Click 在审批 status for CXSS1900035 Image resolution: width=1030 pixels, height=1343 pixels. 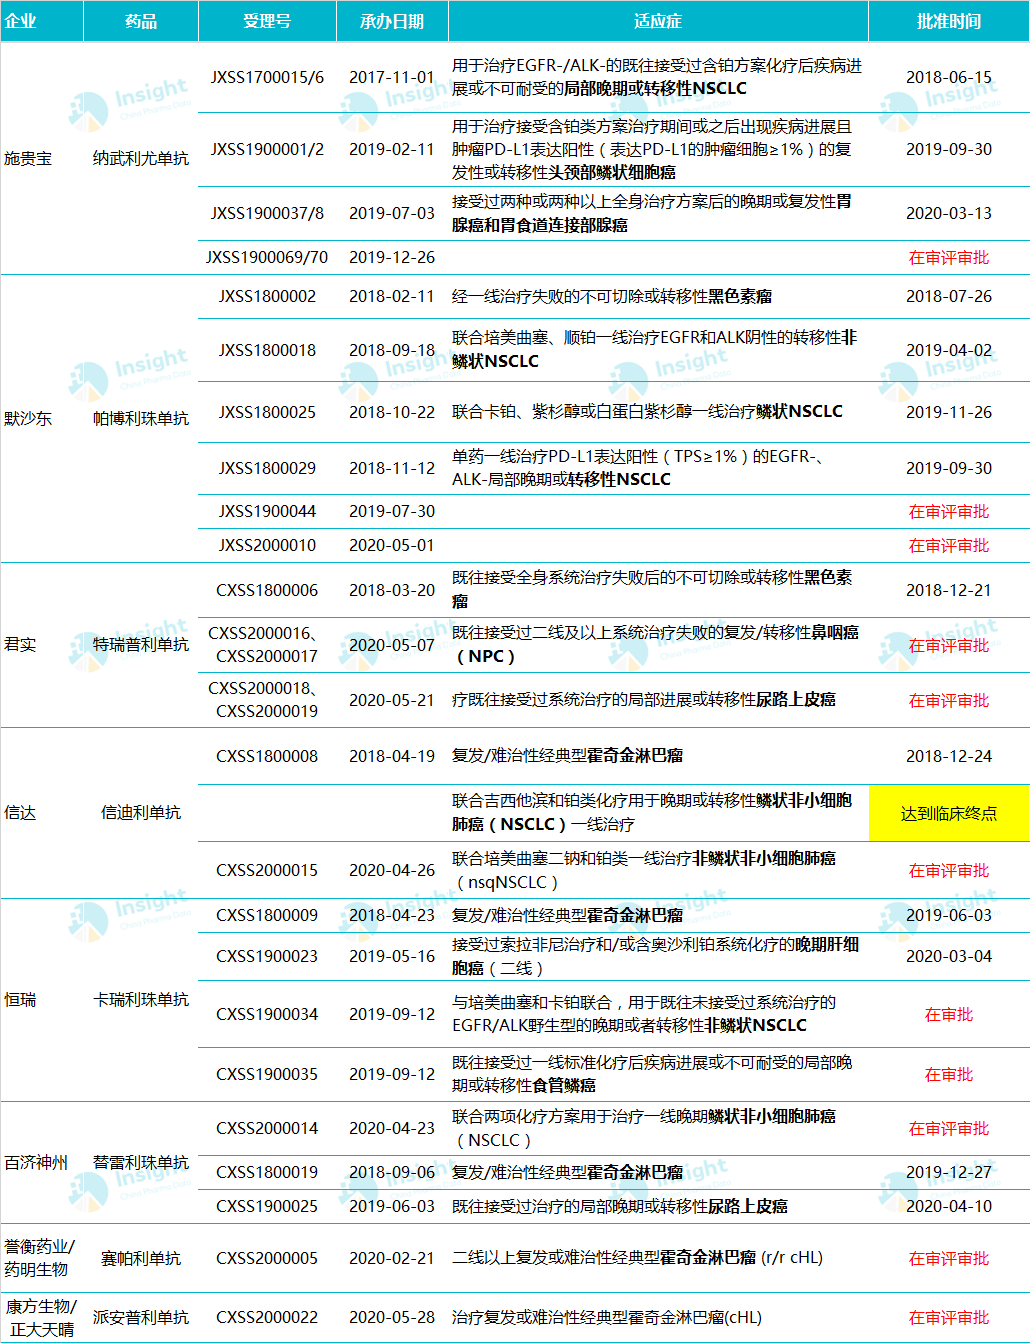949,1074
